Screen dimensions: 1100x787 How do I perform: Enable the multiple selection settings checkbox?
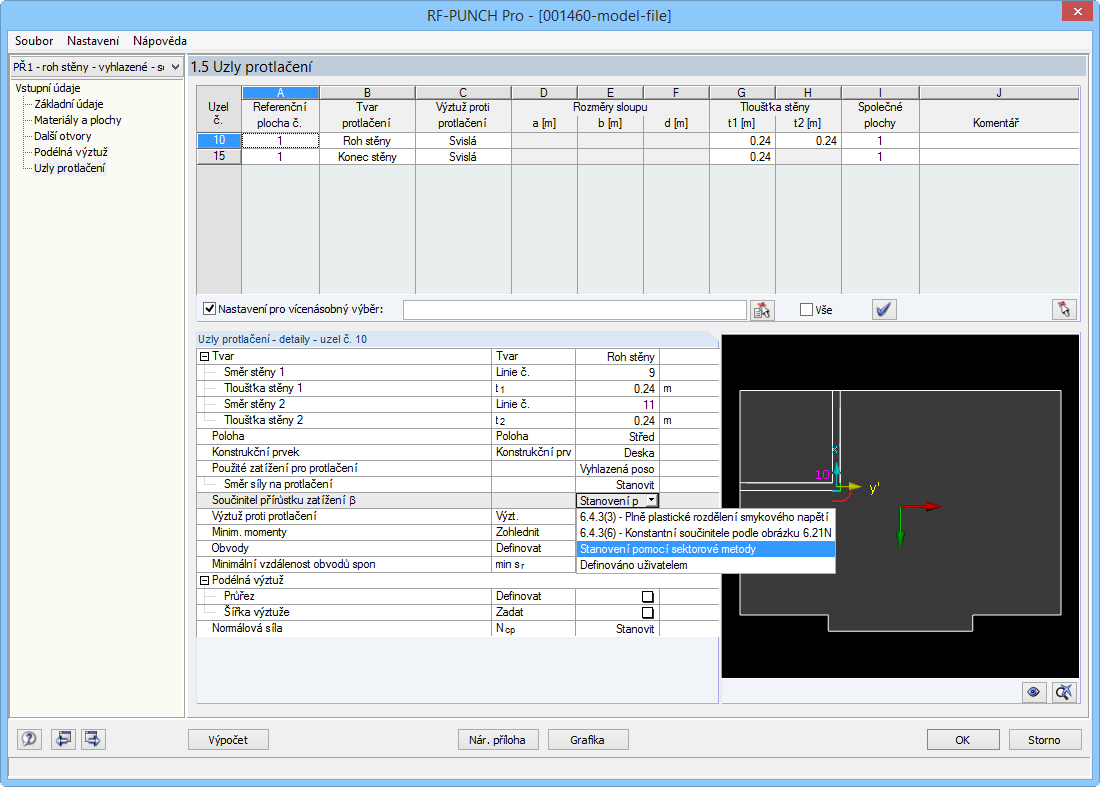[x=209, y=309]
